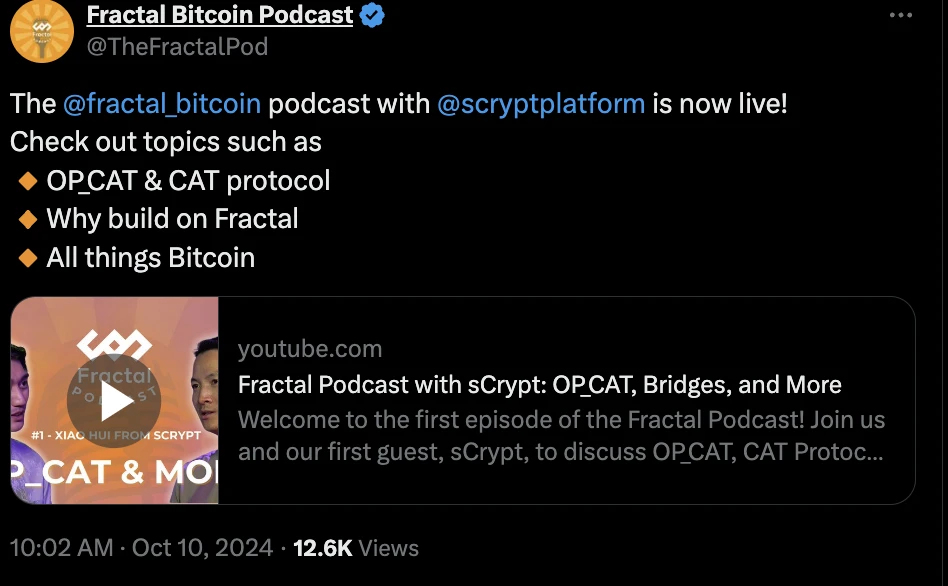Open the Fractal Bitcoin Podcast display name link

tap(220, 15)
